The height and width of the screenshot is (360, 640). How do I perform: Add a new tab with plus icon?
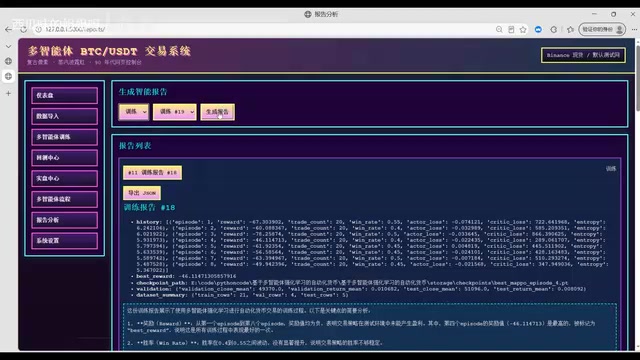click(x=9, y=93)
